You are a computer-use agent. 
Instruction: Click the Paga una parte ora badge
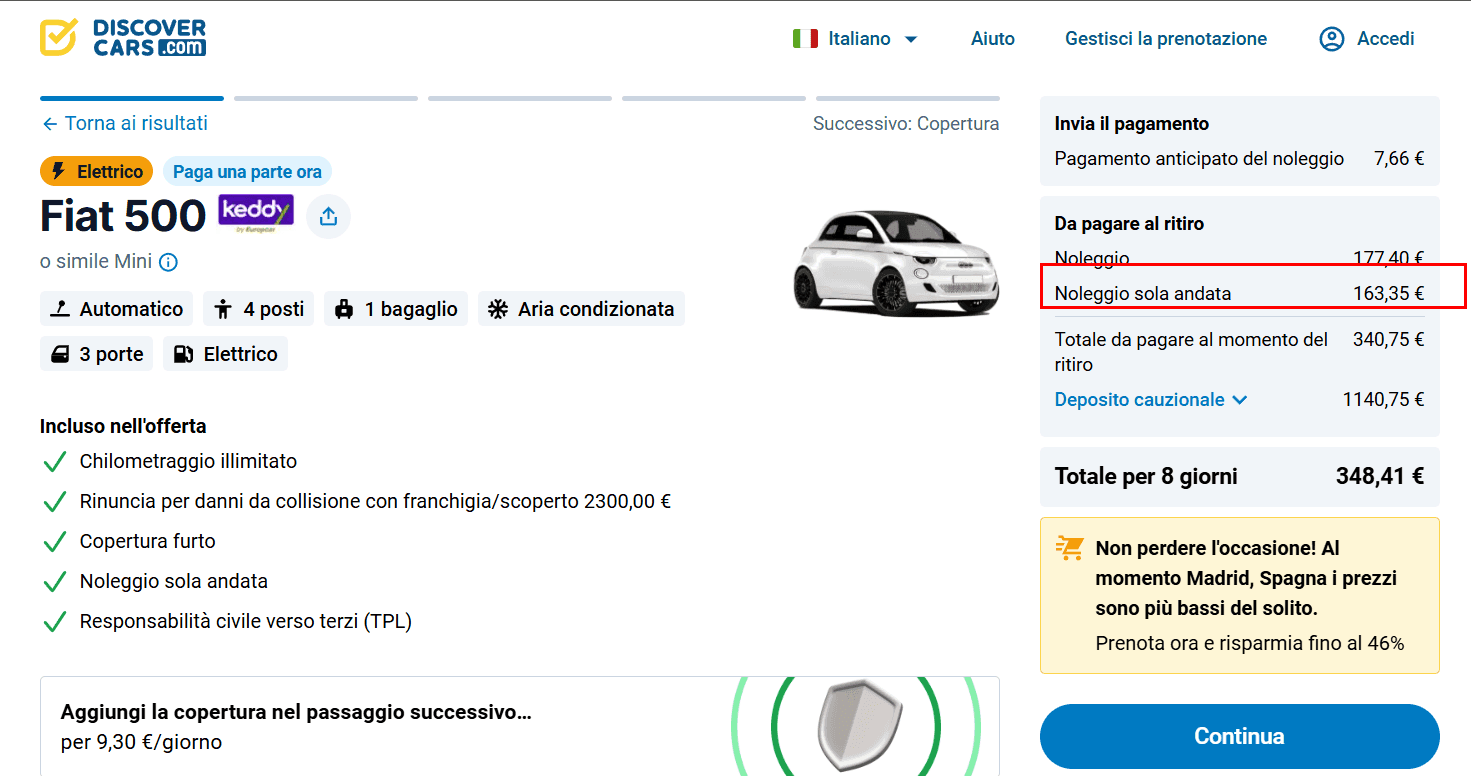[247, 172]
